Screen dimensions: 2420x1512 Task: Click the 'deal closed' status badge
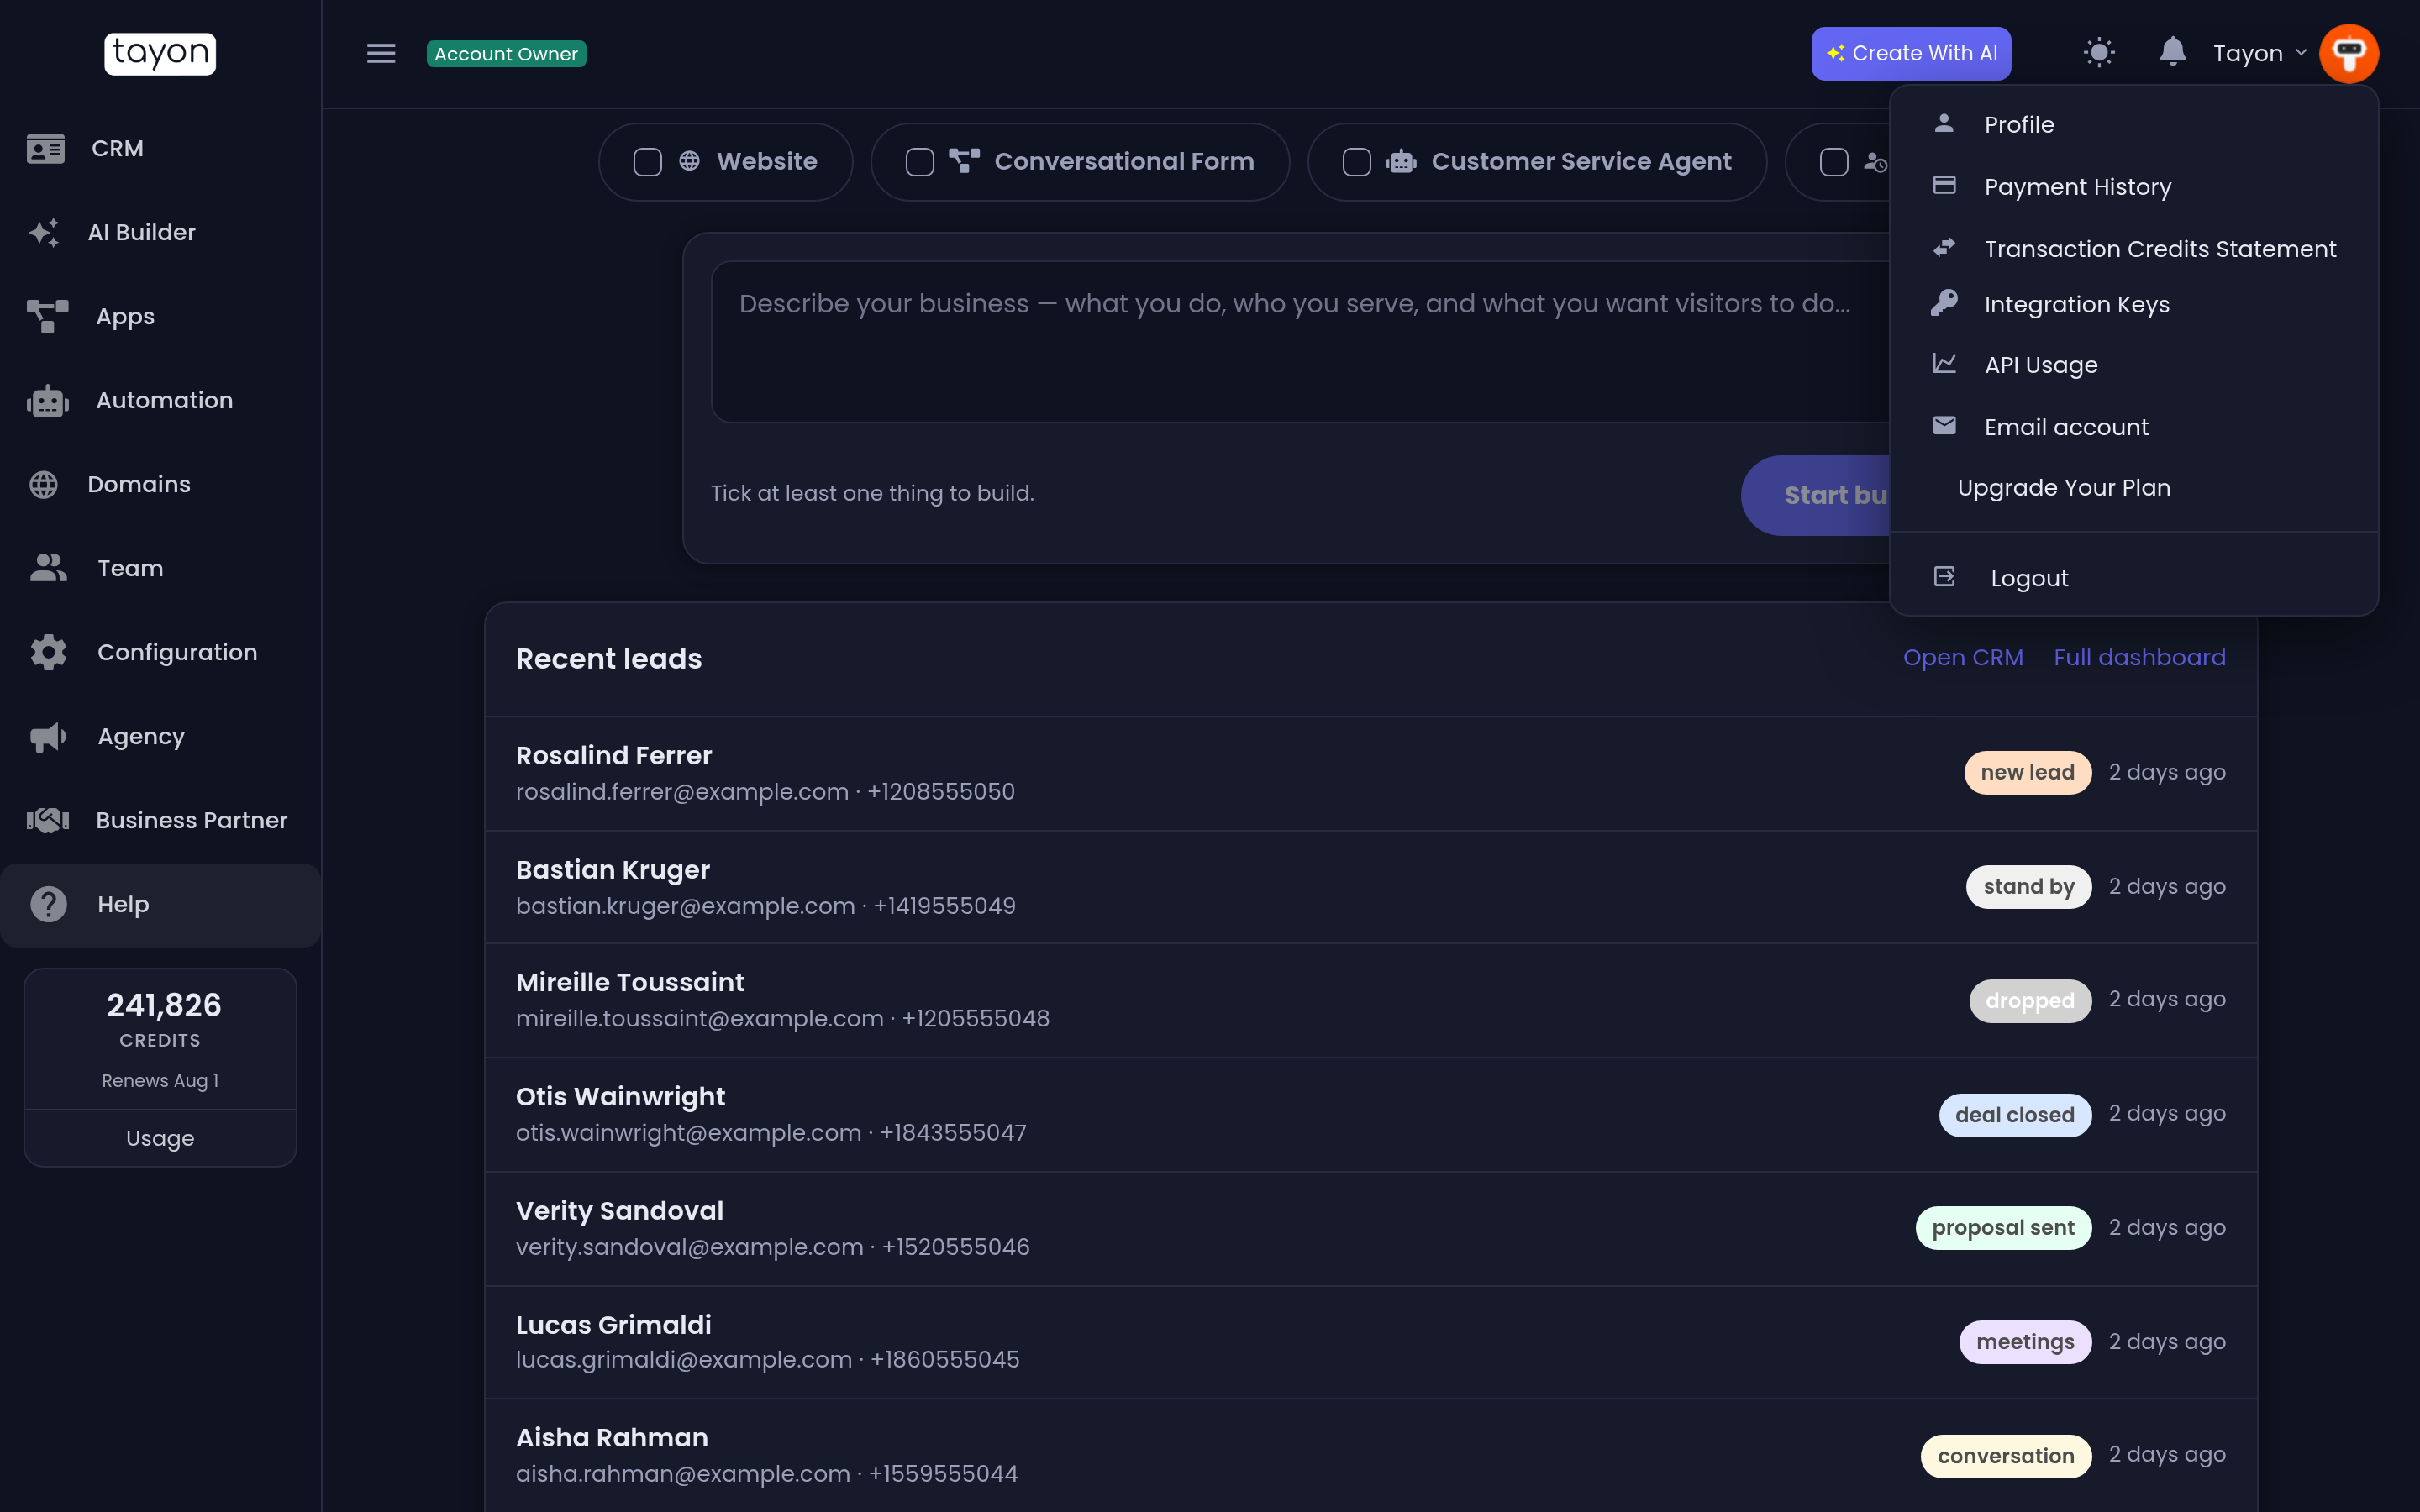[2014, 1114]
